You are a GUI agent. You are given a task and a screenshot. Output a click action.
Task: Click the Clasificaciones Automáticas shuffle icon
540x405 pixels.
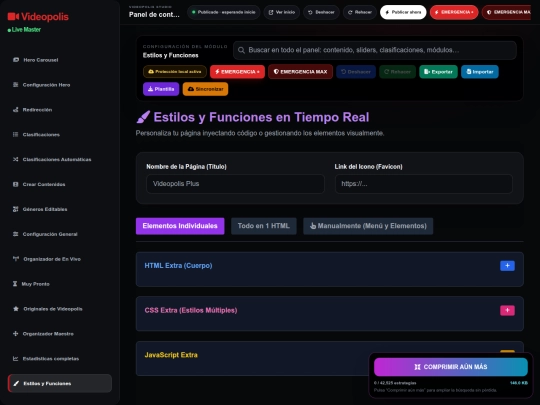coord(15,159)
